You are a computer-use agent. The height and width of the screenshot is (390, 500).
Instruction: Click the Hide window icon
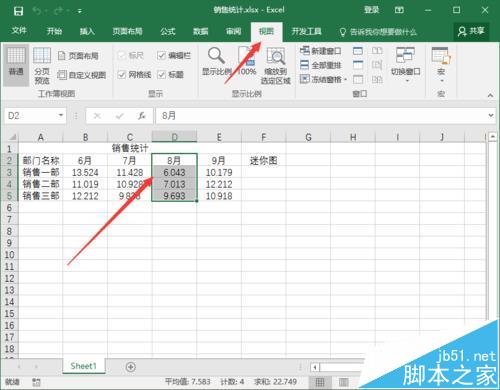click(x=358, y=65)
